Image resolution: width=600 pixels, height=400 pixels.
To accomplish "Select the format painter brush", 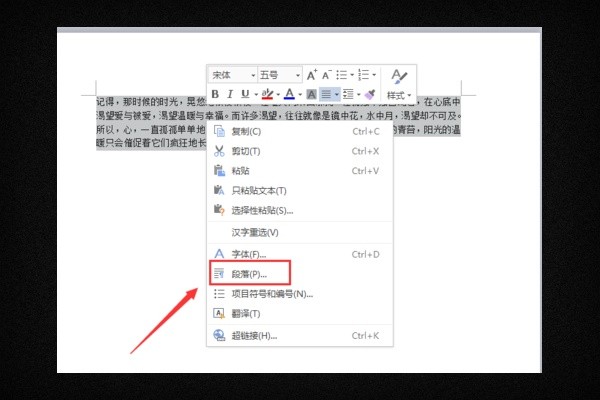I will tap(370, 94).
